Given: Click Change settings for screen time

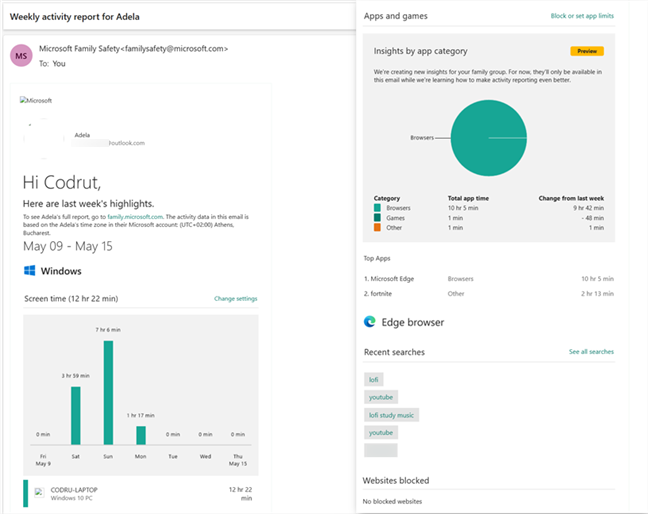Looking at the screenshot, I should [236, 298].
